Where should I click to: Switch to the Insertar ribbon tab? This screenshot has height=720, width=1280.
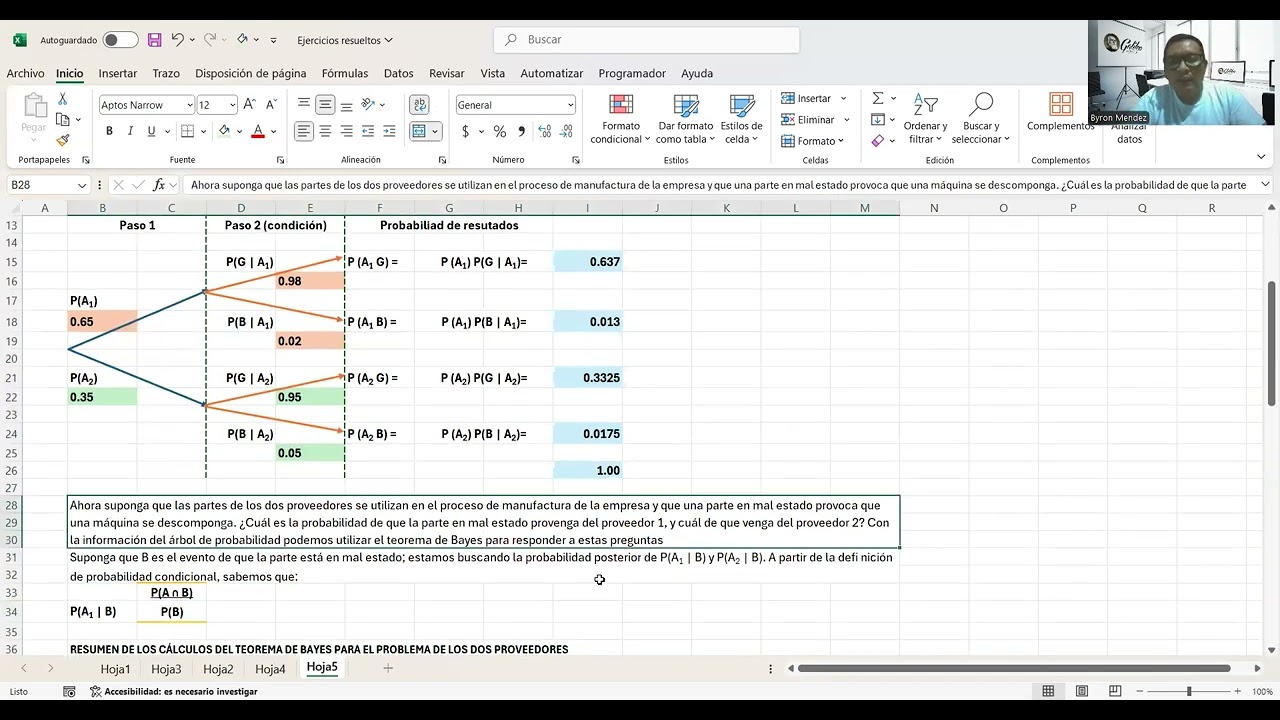[117, 73]
